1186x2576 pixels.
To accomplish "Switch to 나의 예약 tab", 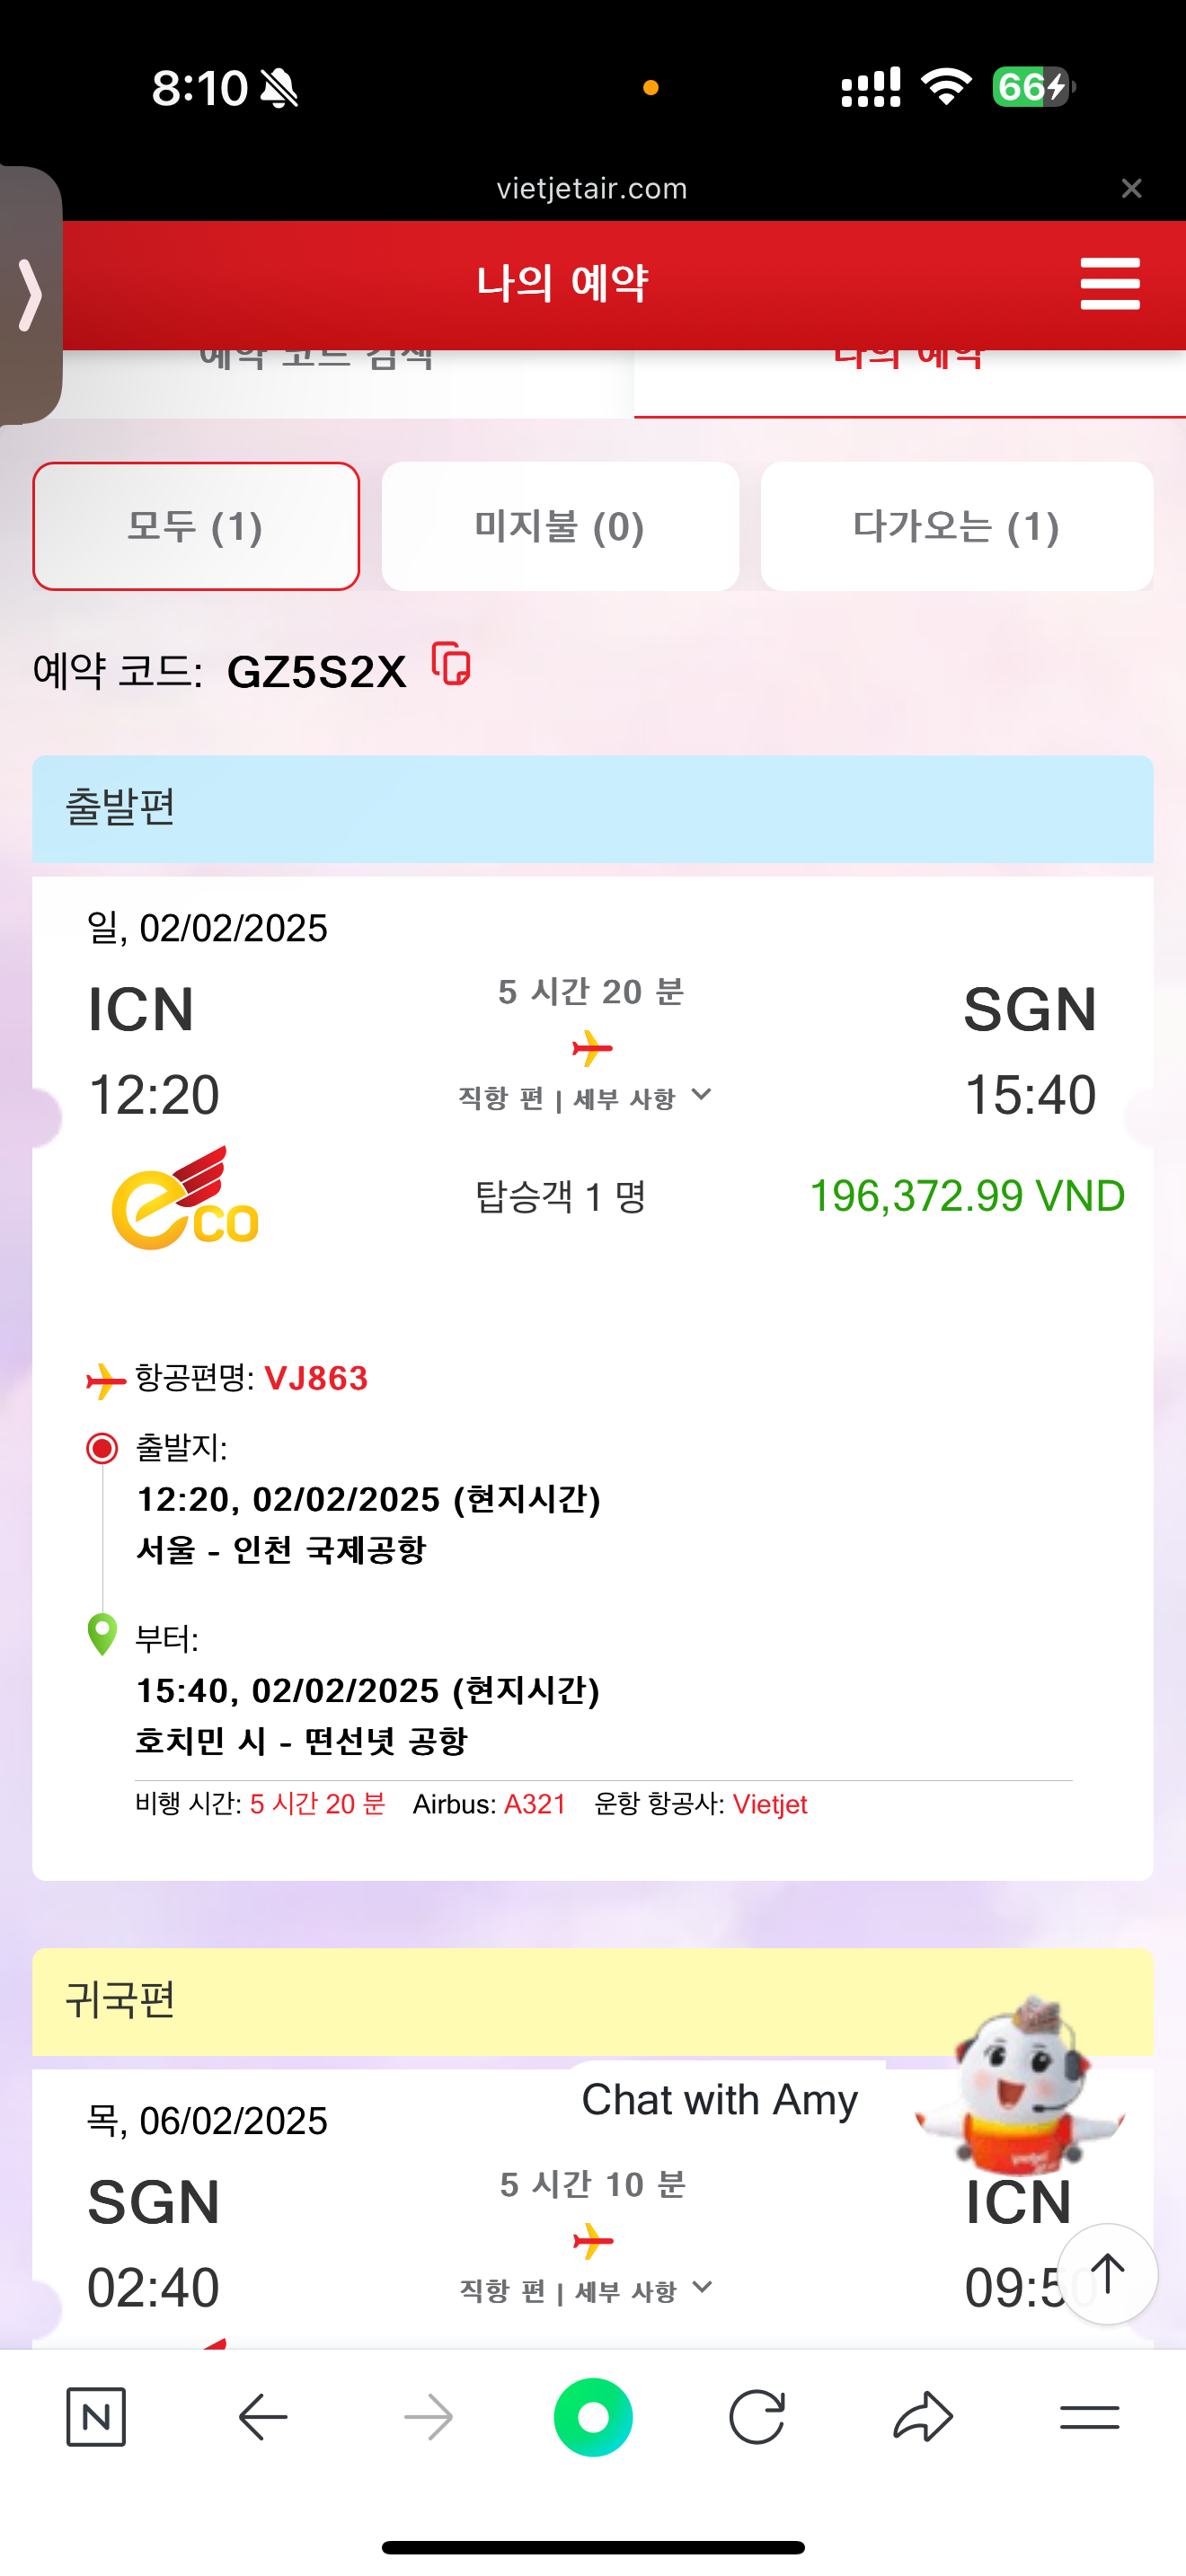I will tap(908, 375).
